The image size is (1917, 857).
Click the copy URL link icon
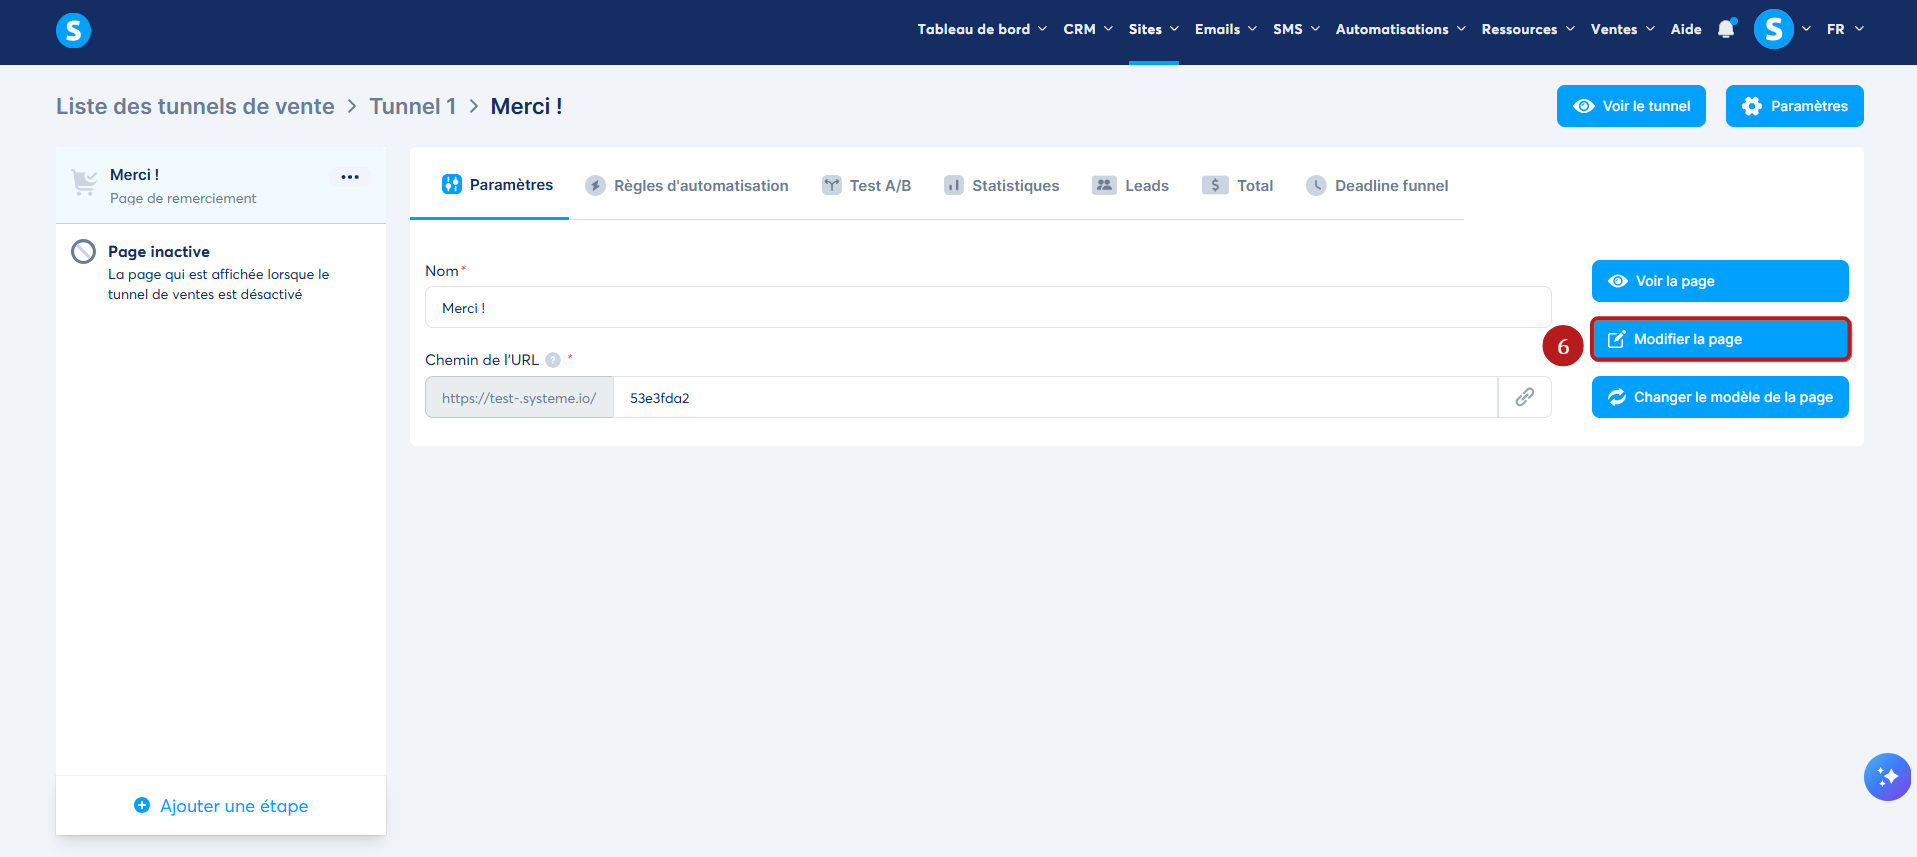click(1524, 397)
